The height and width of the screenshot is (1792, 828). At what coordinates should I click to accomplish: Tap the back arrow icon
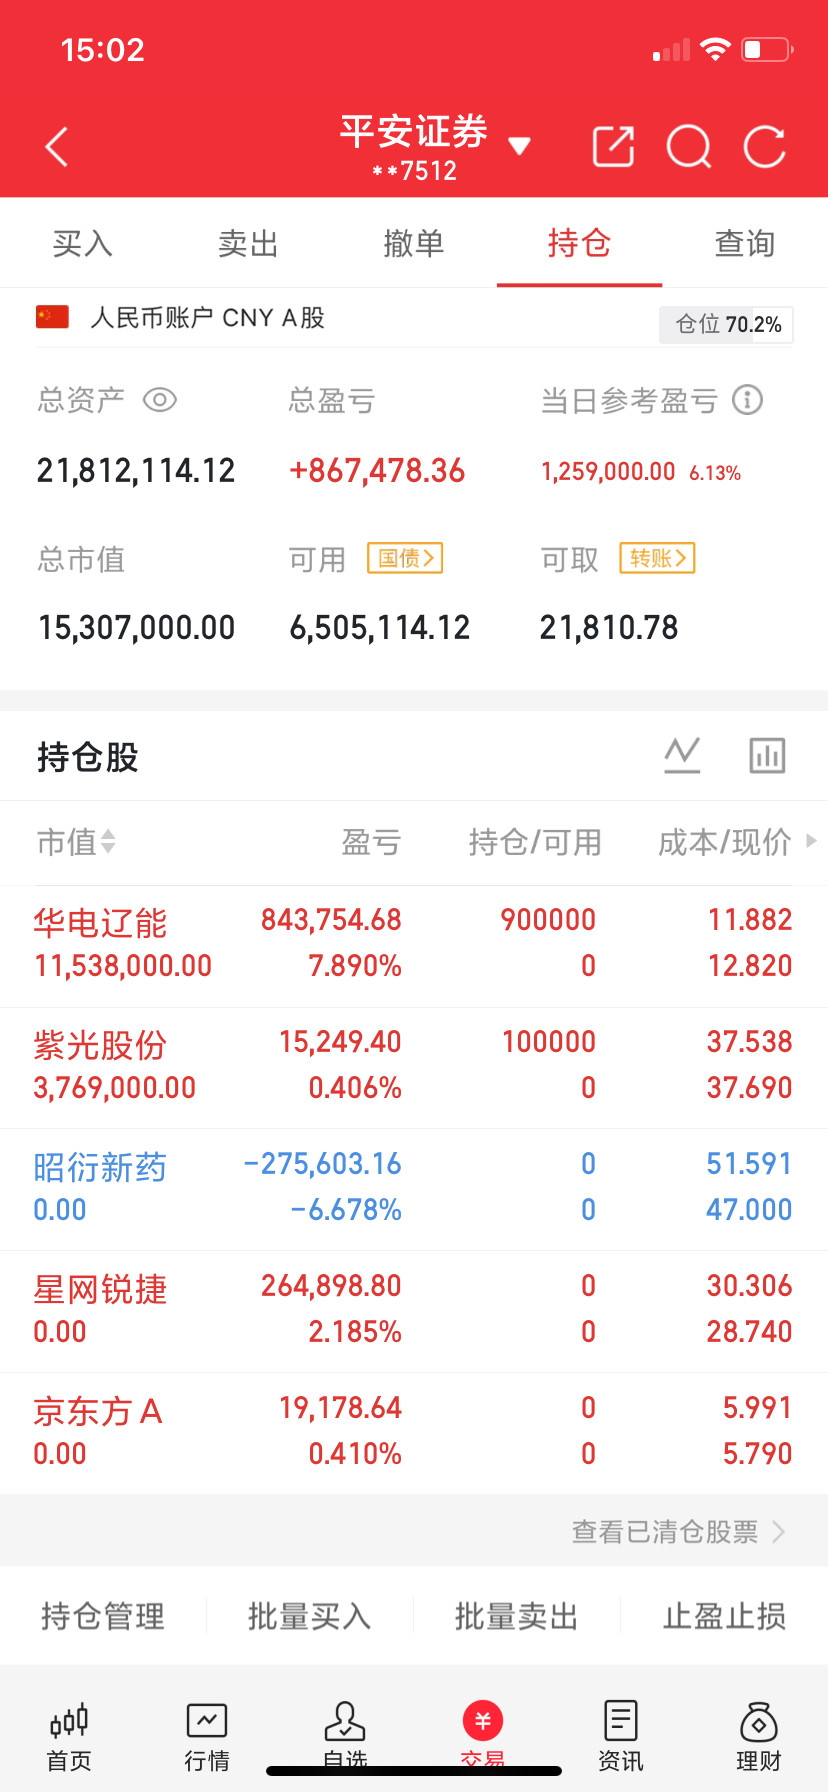[x=57, y=147]
